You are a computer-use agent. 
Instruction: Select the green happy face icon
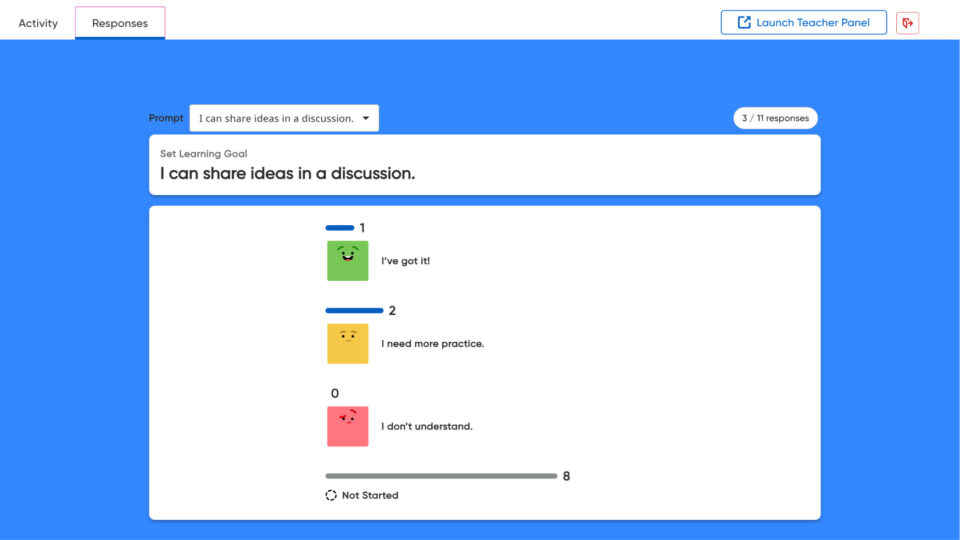pos(348,261)
